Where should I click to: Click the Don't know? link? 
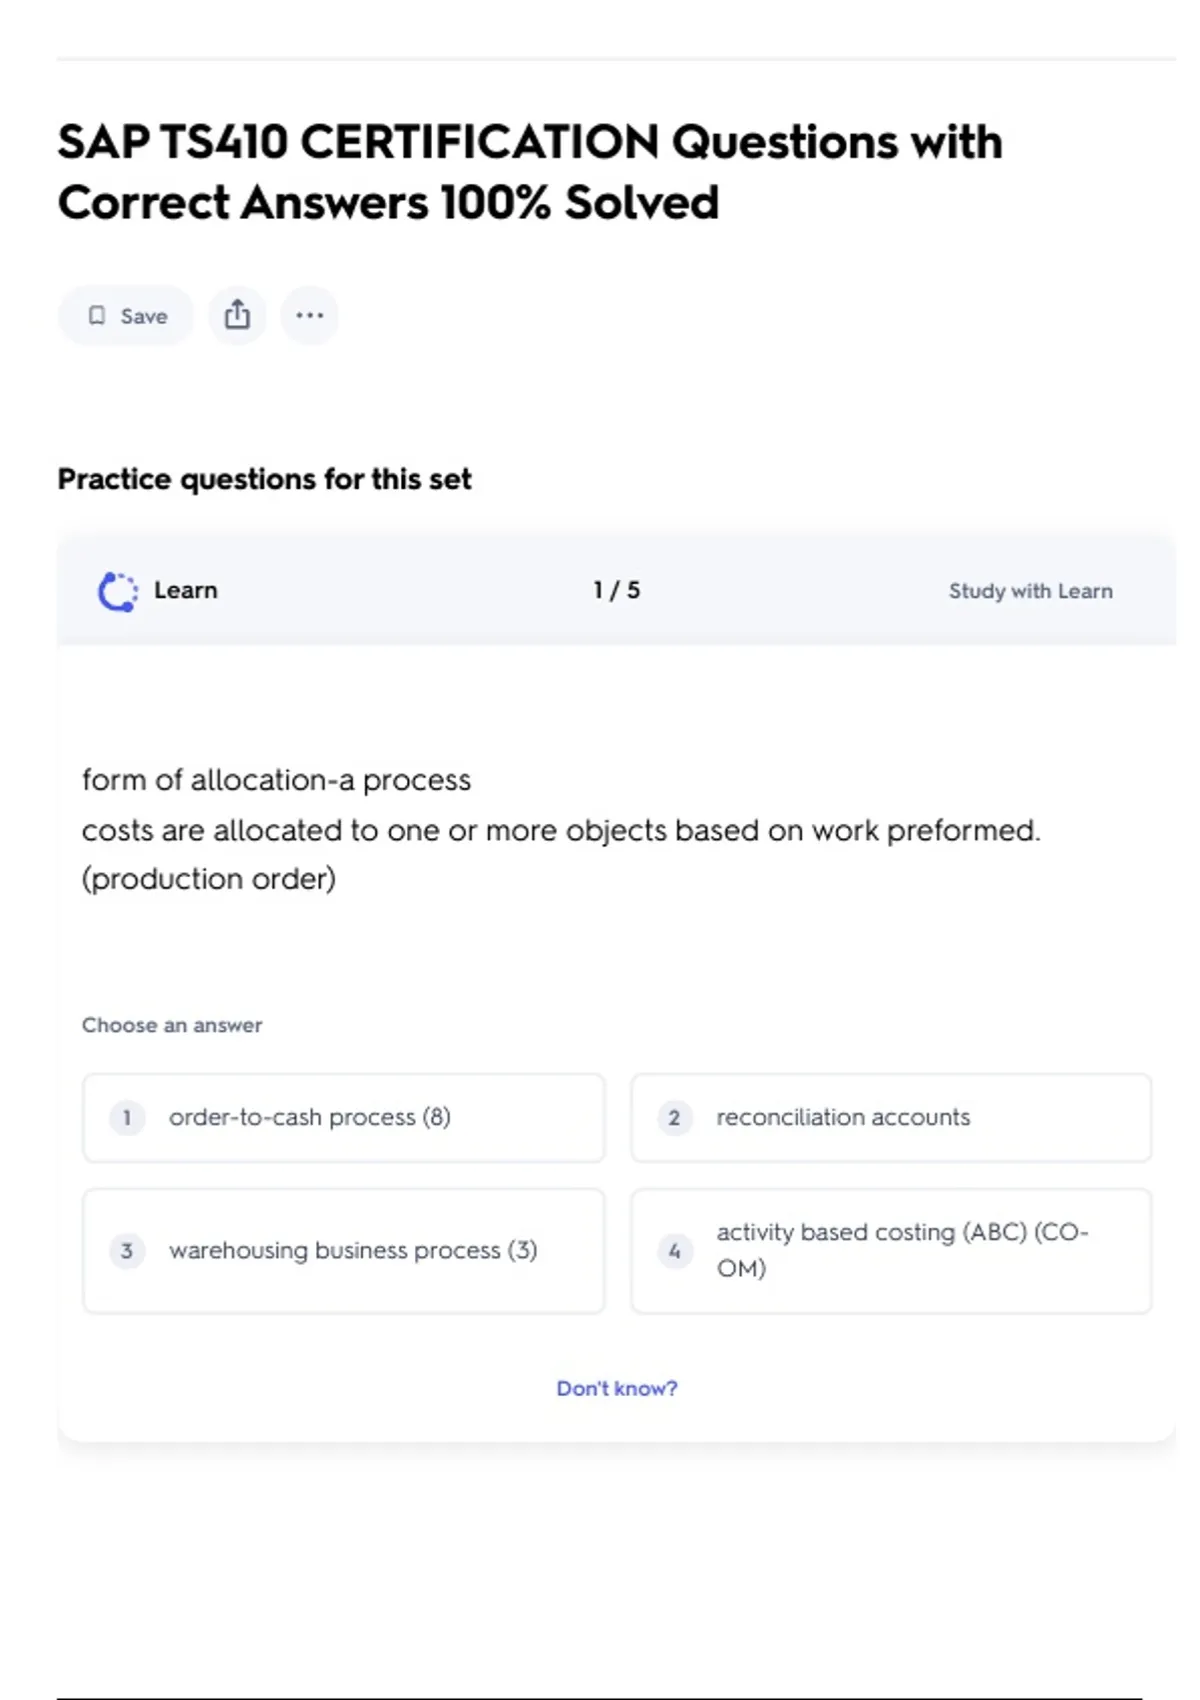coord(617,1388)
